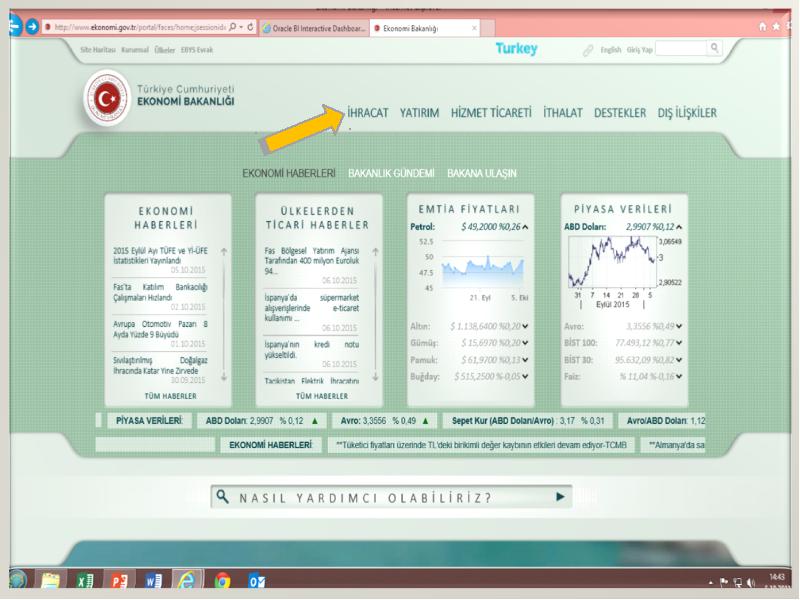Click the magnifier icon in the top site search
800x600 pixels.
[x=714, y=48]
